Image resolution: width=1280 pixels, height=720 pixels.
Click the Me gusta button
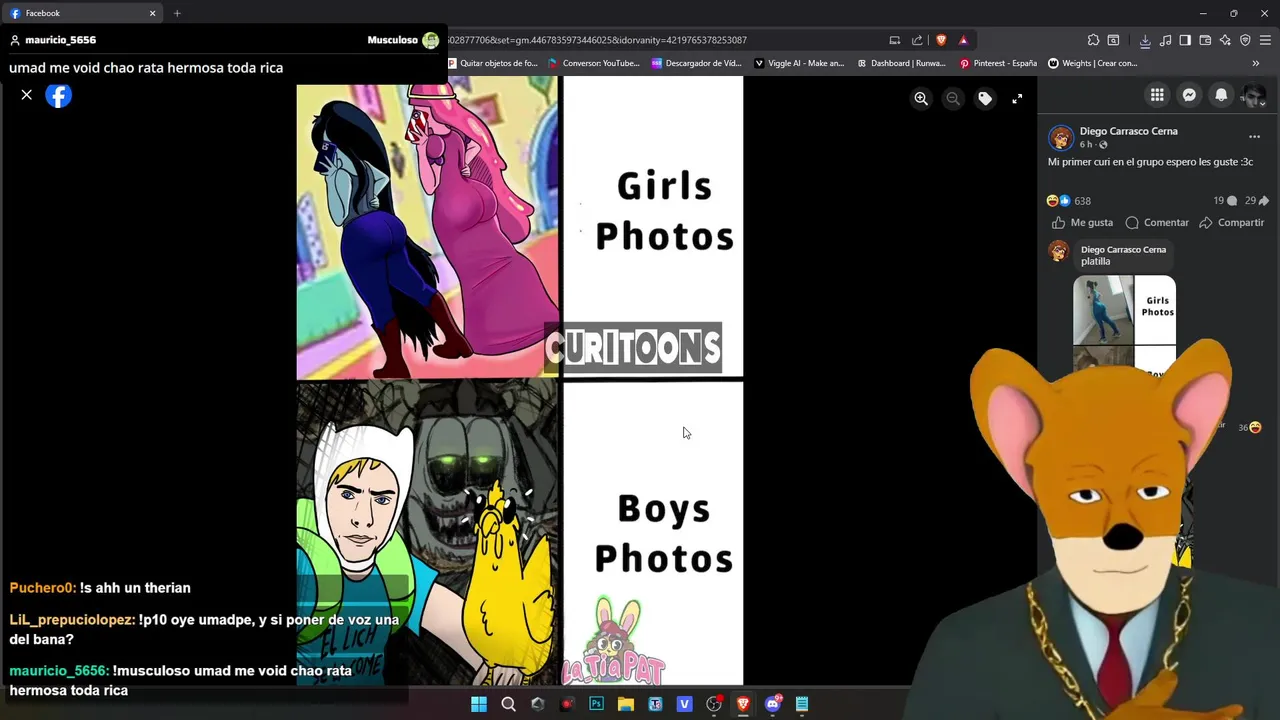tap(1082, 222)
